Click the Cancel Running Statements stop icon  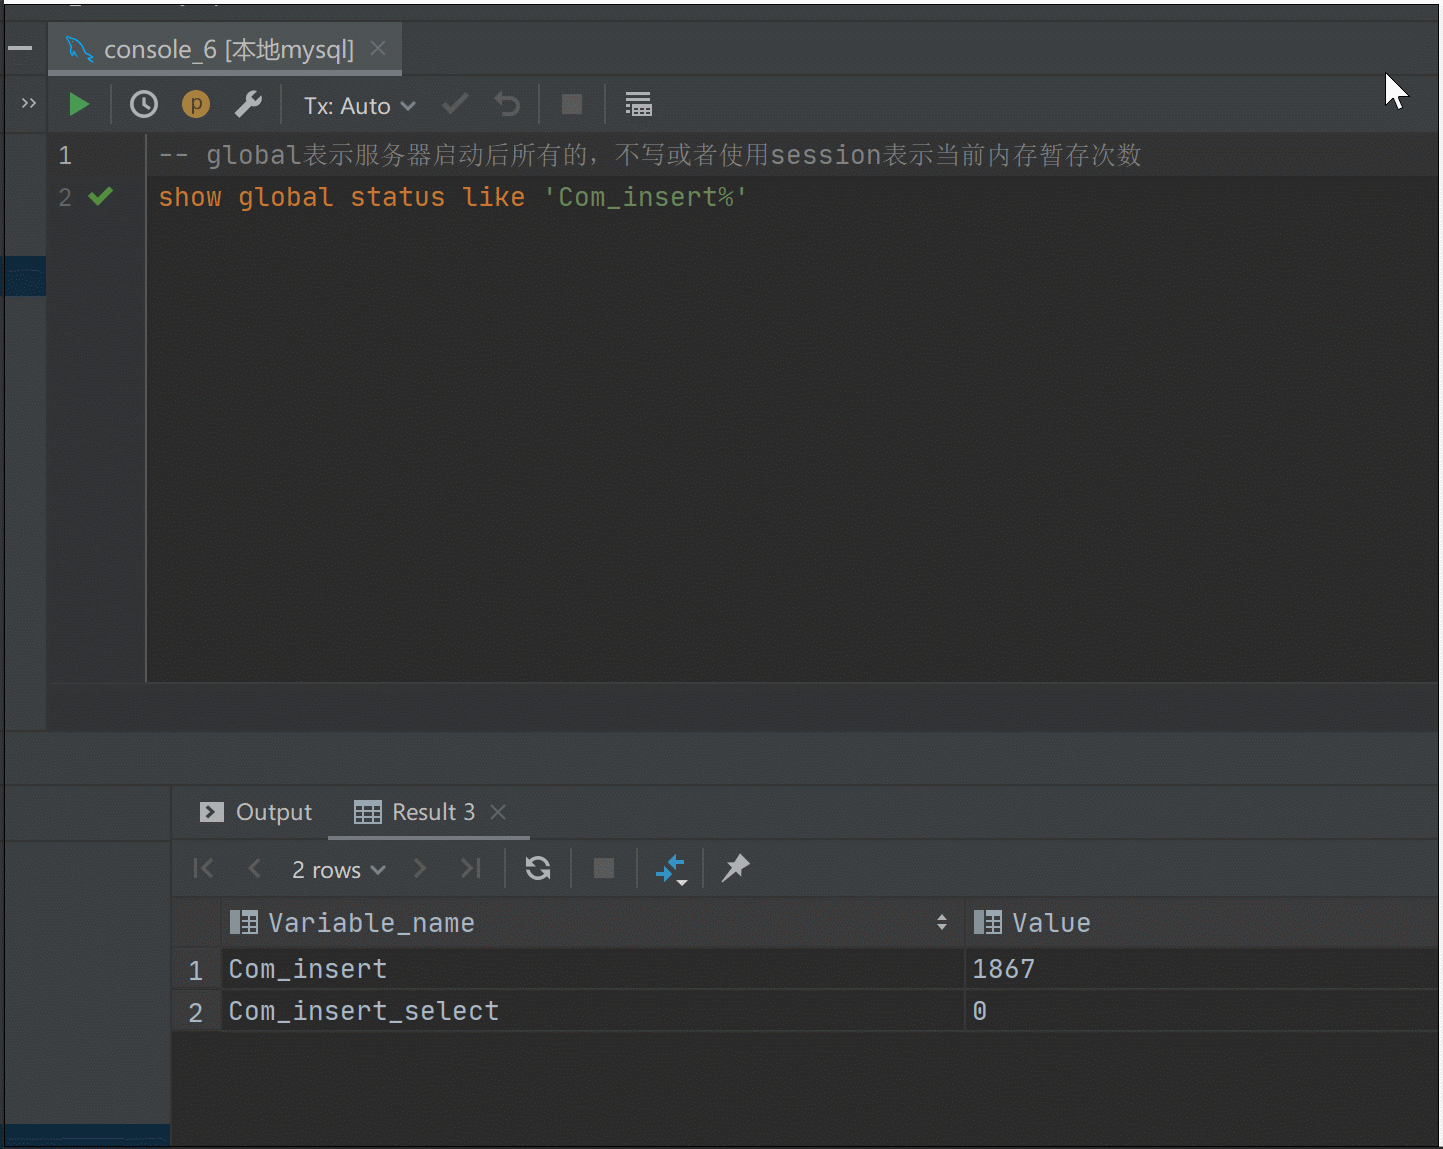[572, 104]
